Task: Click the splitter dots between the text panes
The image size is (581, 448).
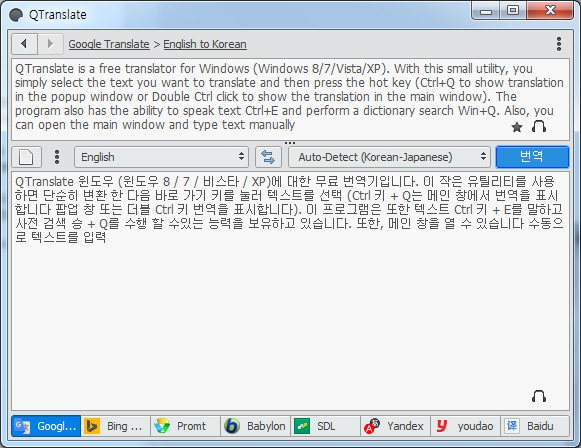Action: point(290,143)
